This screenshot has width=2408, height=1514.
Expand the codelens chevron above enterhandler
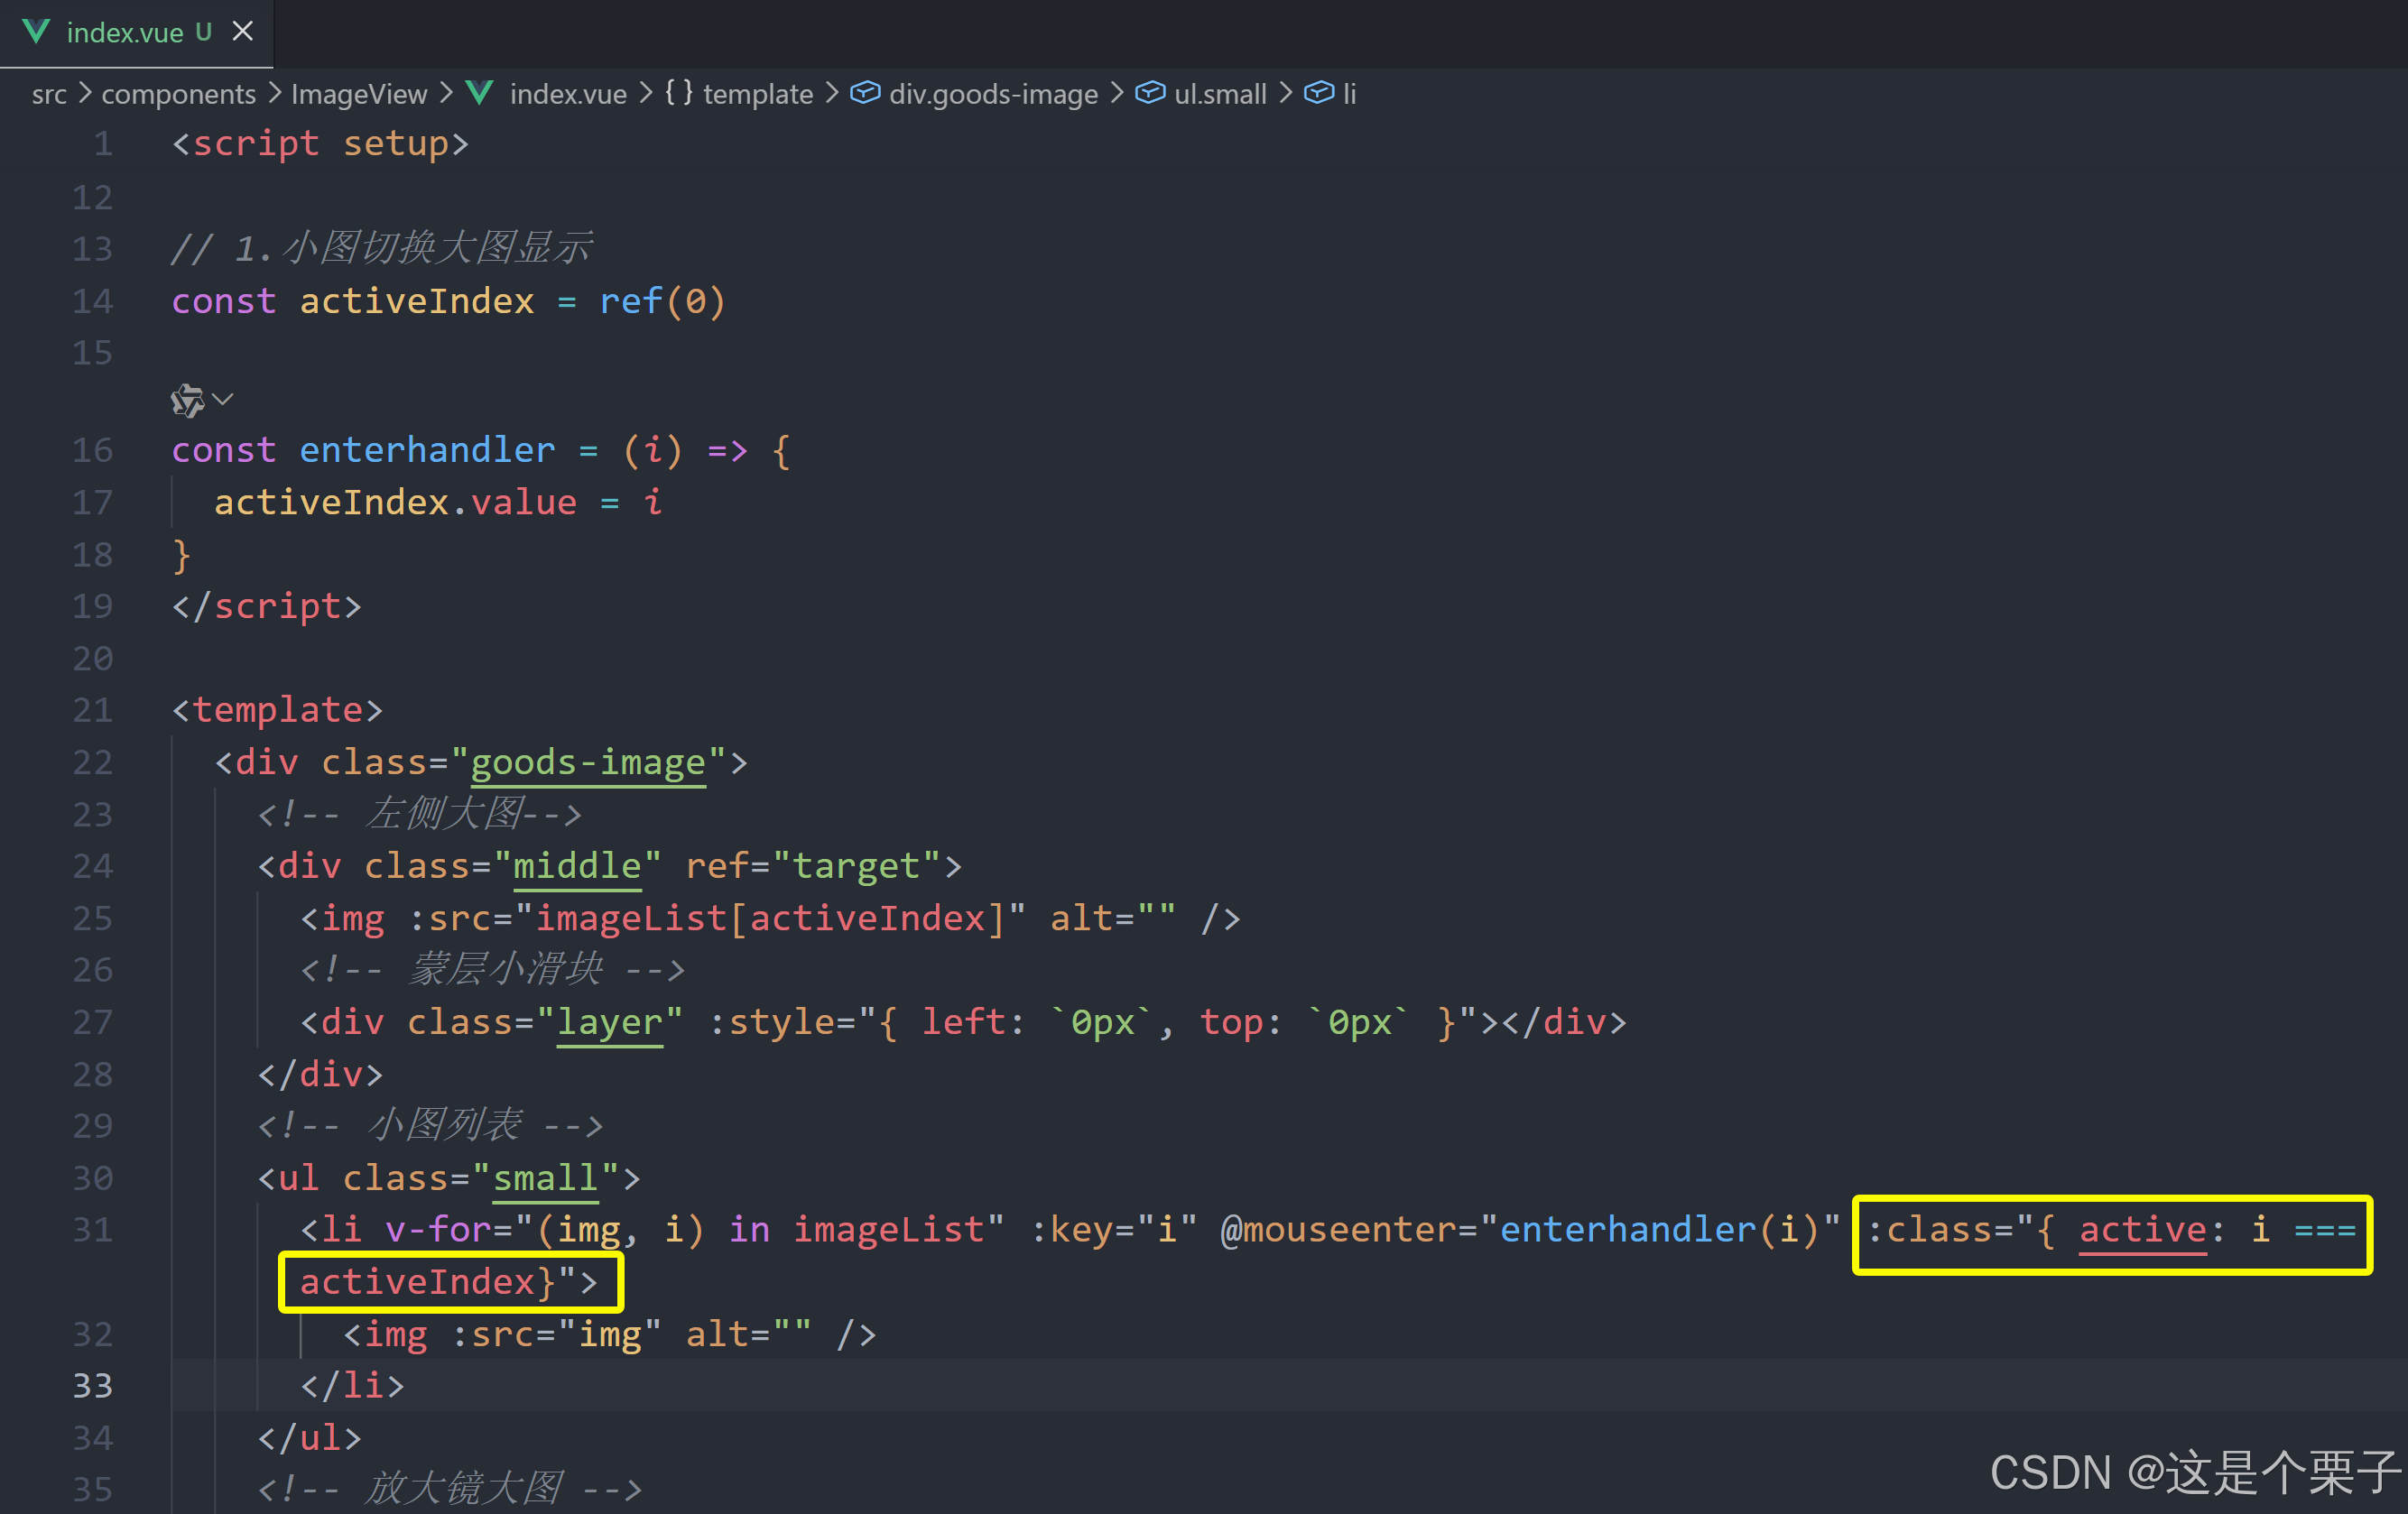click(223, 400)
